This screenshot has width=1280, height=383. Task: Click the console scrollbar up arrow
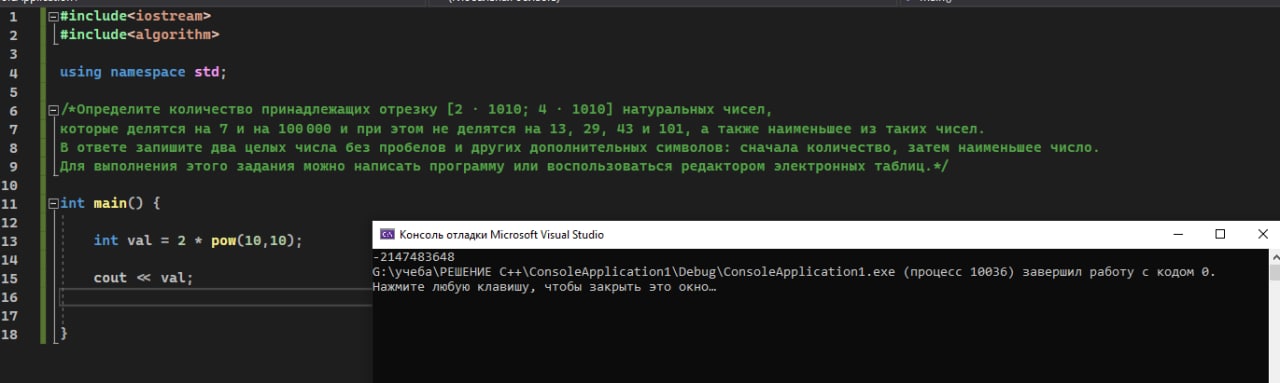1274,256
